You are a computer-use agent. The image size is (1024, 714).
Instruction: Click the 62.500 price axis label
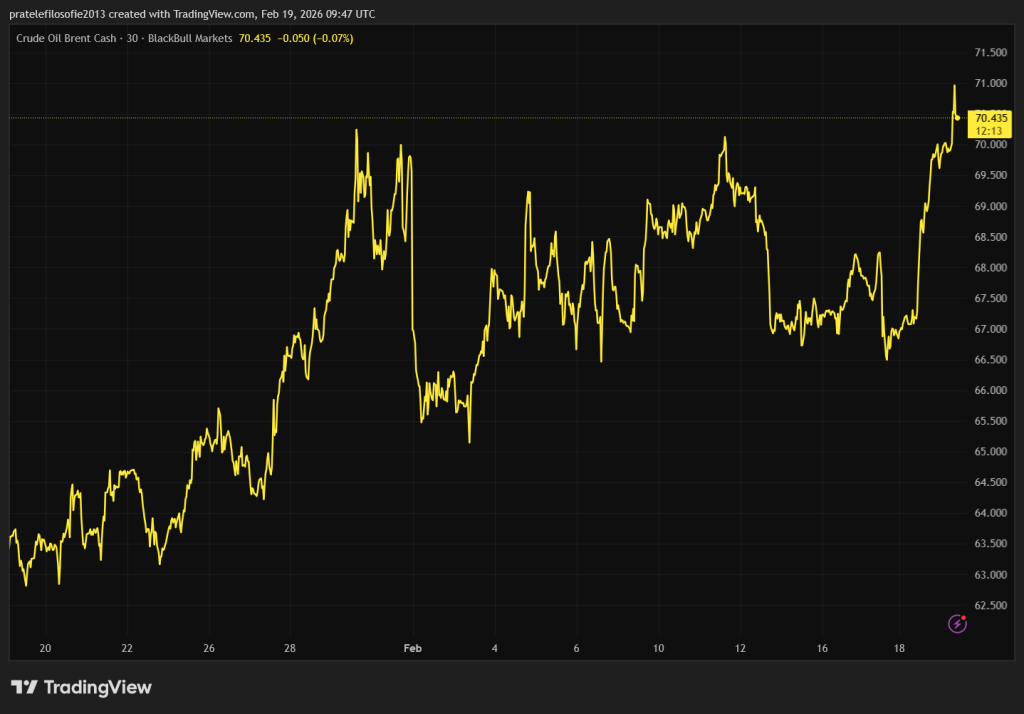pyautogui.click(x=990, y=605)
